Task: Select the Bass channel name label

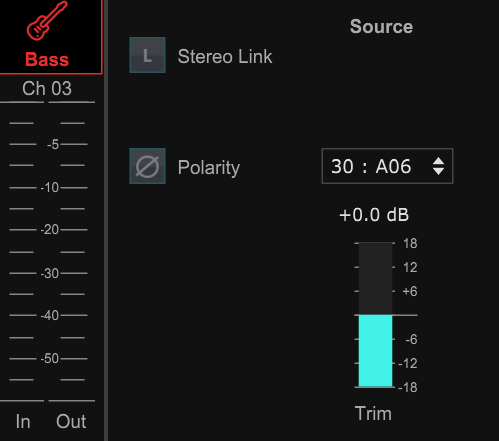Action: coord(47,60)
